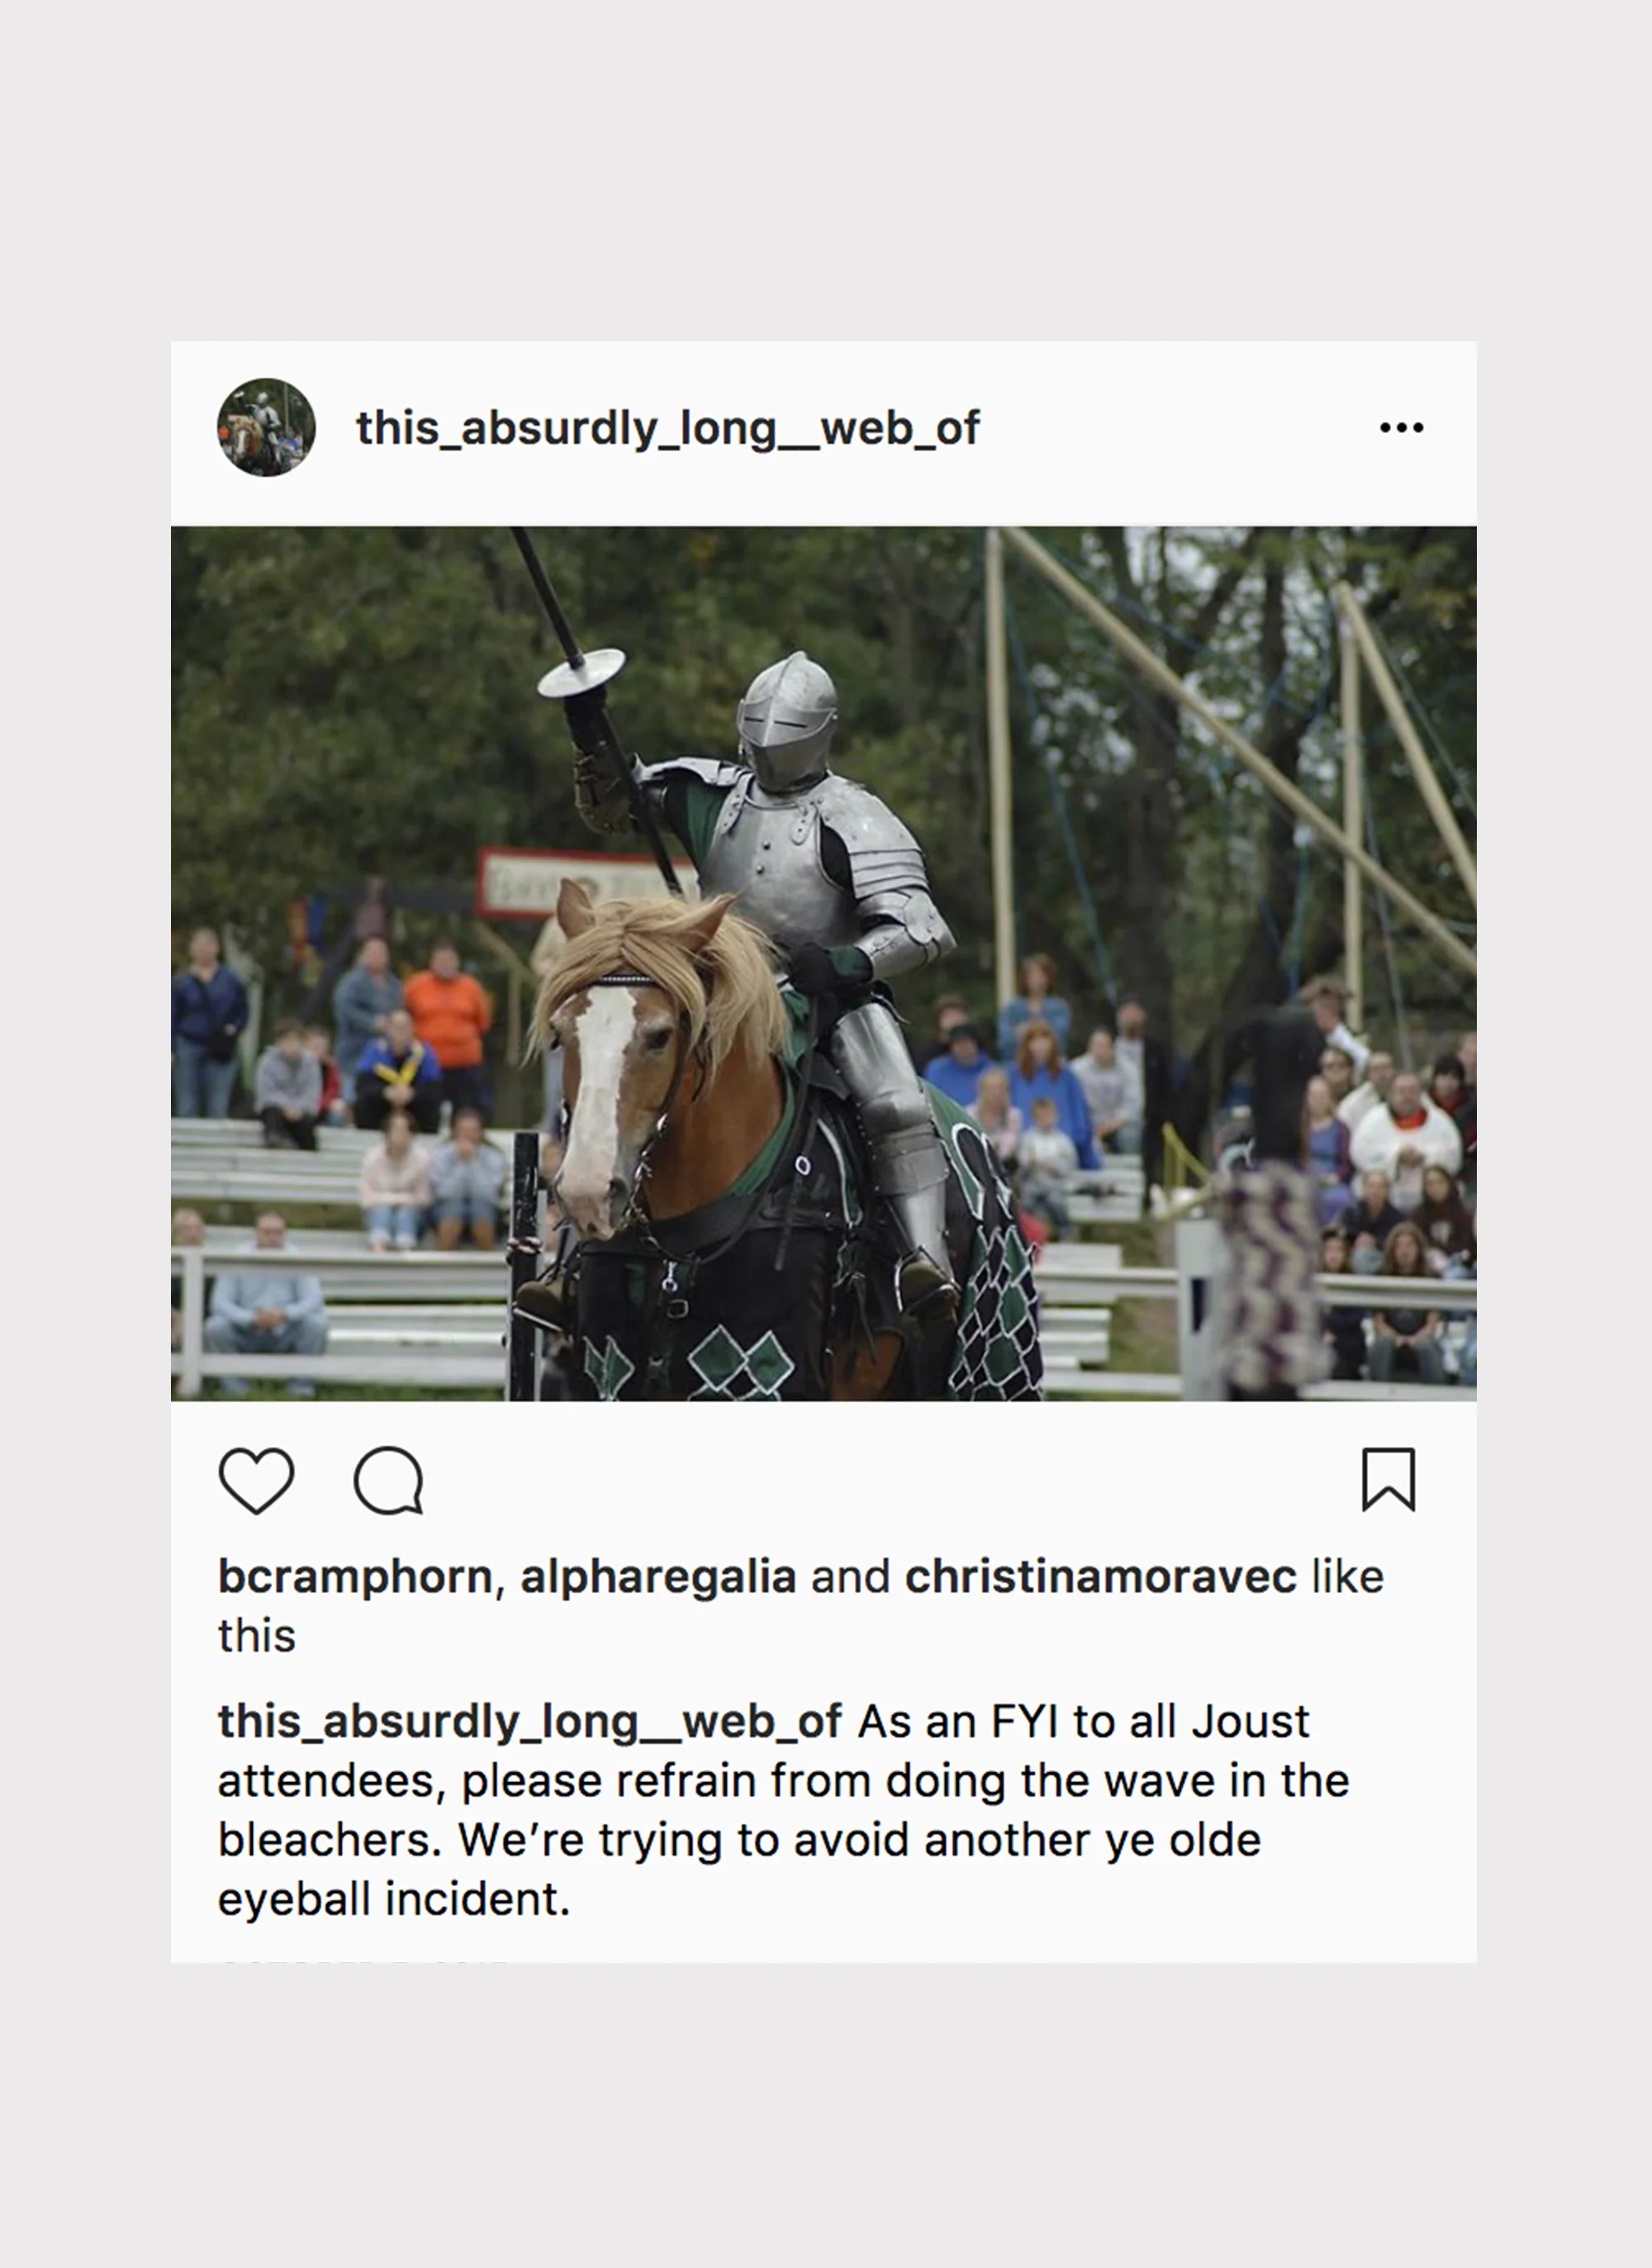Visit alpharegalia's profile from the likes
The height and width of the screenshot is (2268, 1652).
pos(658,1577)
